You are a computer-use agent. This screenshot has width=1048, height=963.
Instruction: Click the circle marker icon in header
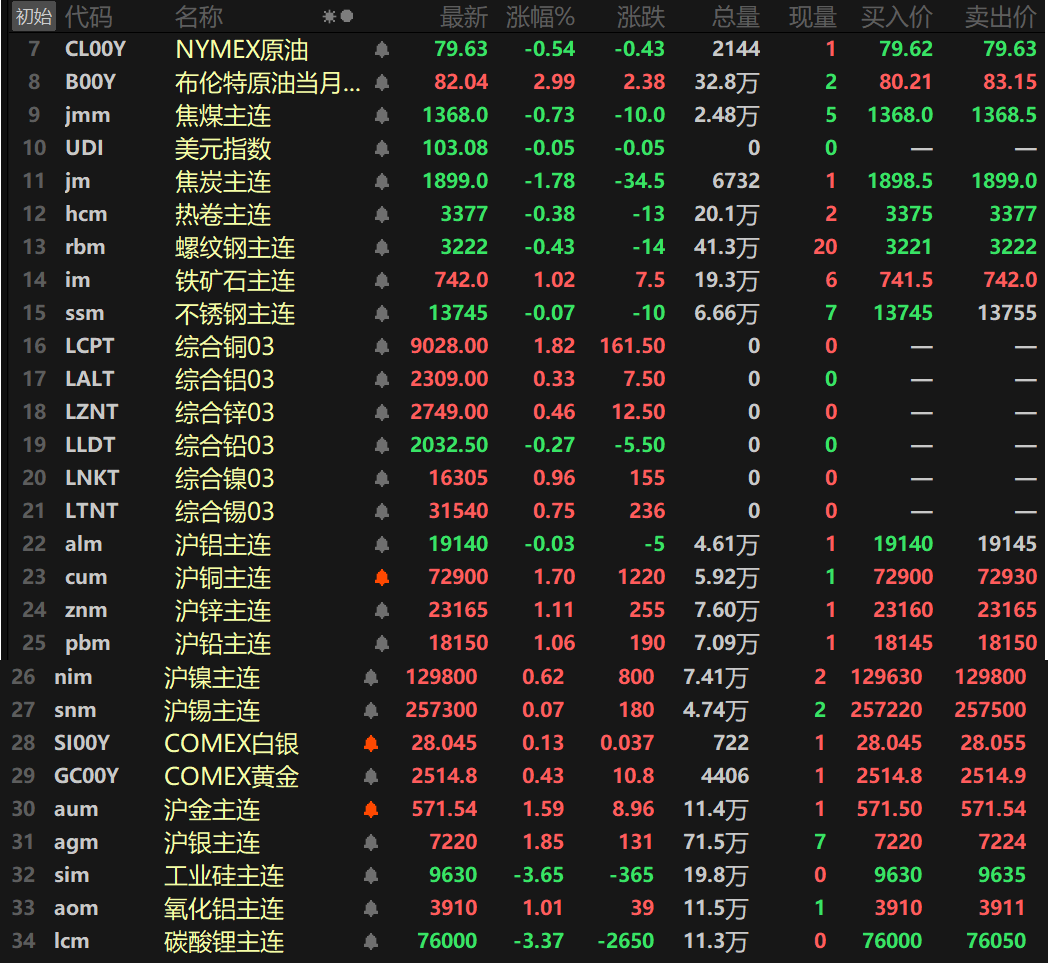coord(347,17)
